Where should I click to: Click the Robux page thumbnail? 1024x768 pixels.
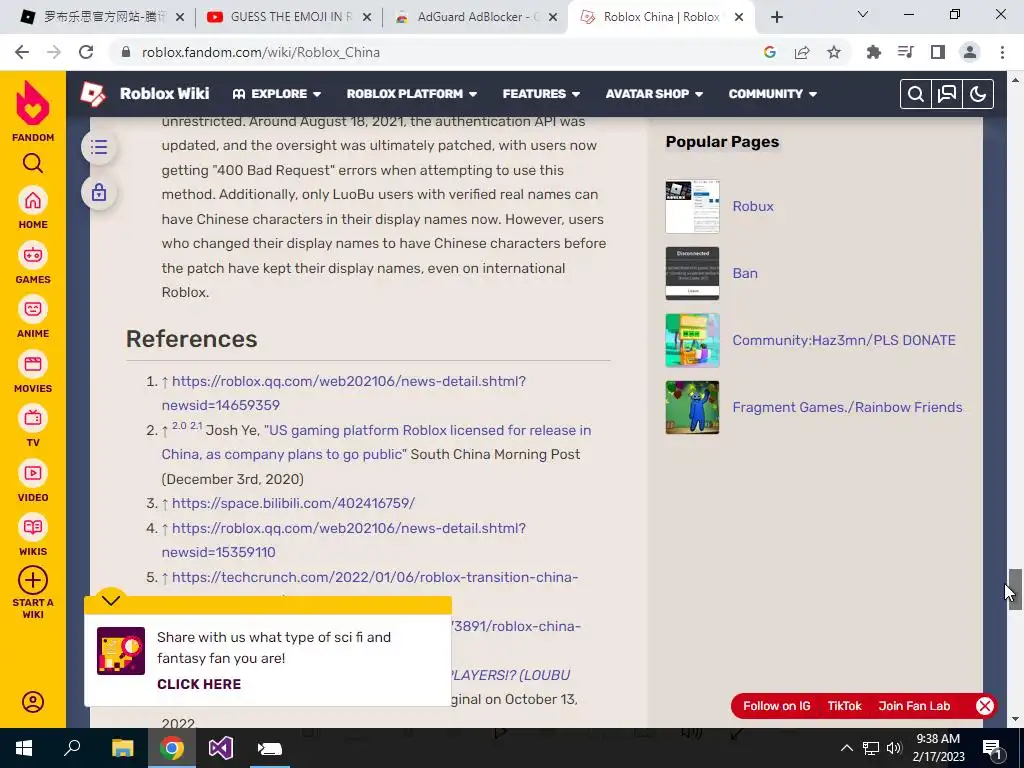pyautogui.click(x=692, y=206)
